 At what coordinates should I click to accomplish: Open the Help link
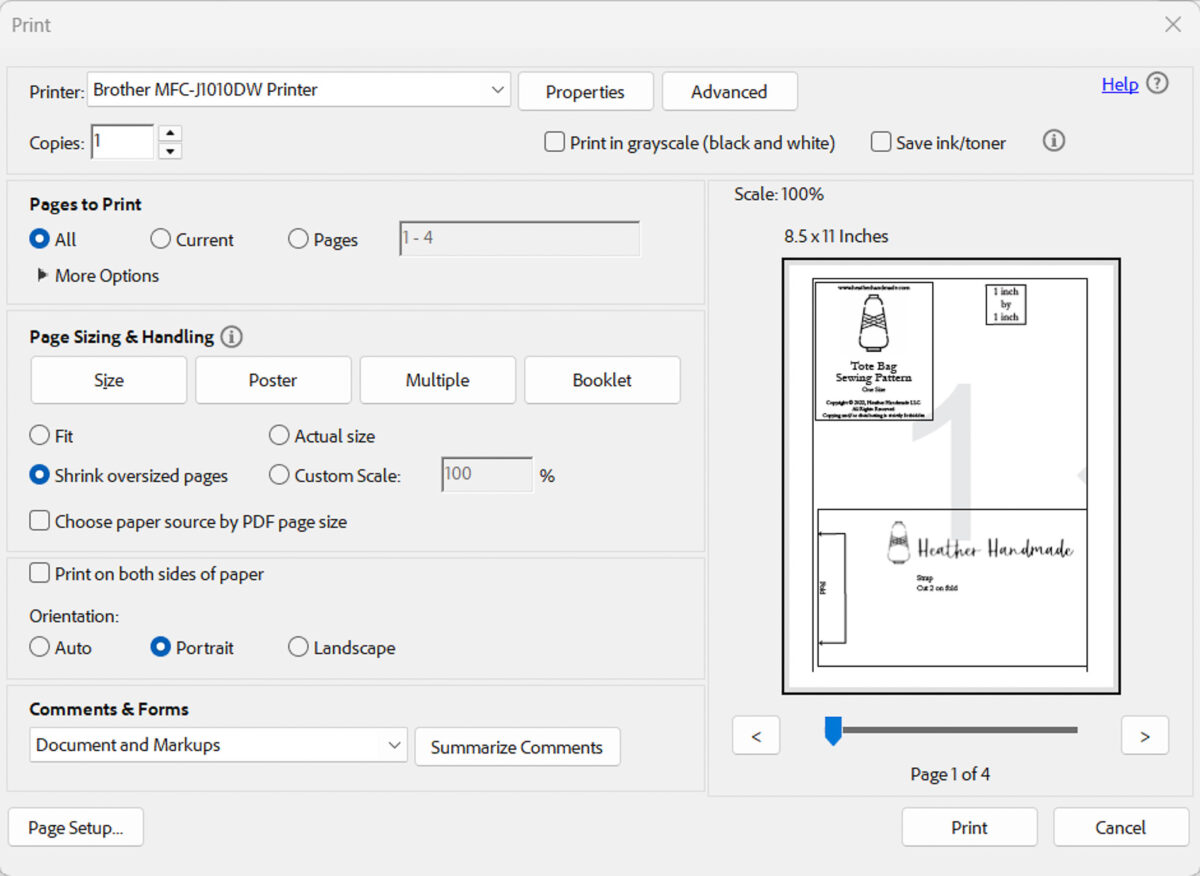click(1120, 84)
